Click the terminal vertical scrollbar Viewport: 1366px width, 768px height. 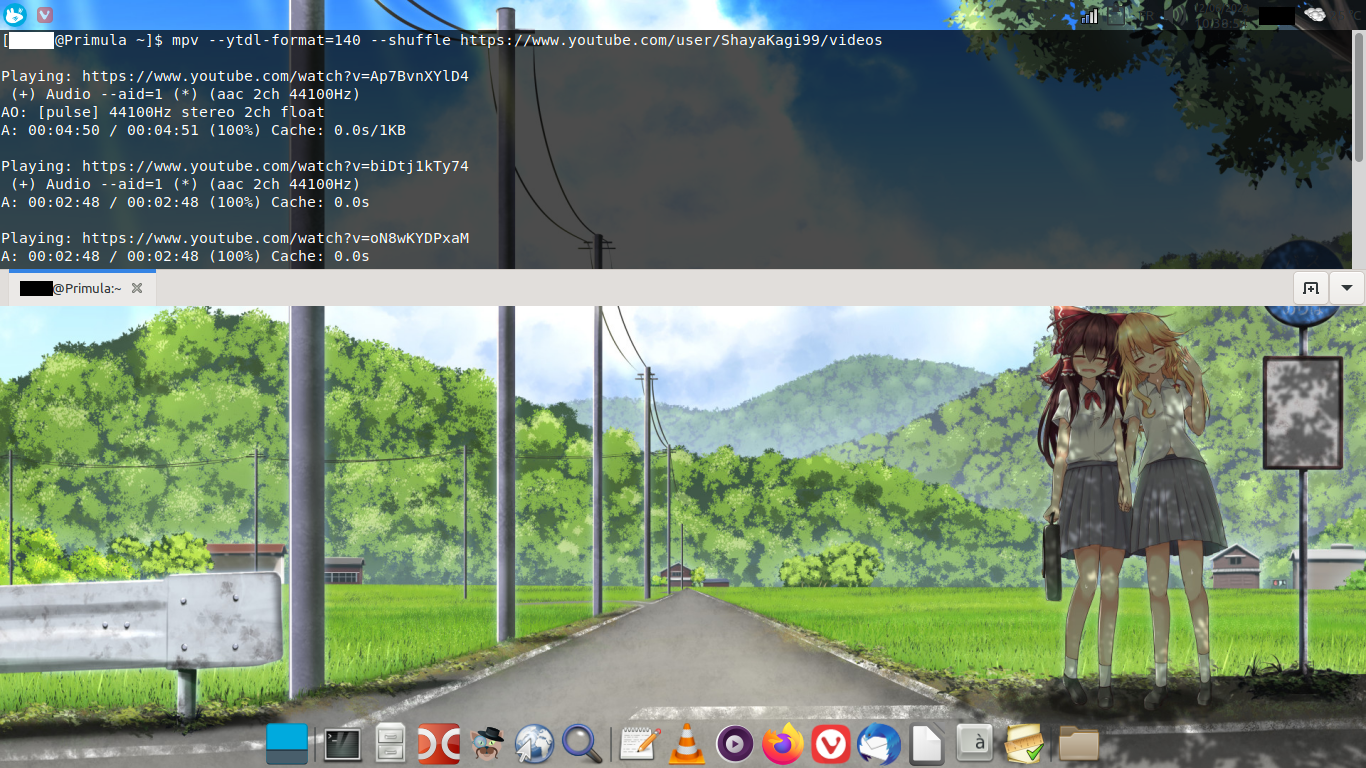[x=1359, y=96]
